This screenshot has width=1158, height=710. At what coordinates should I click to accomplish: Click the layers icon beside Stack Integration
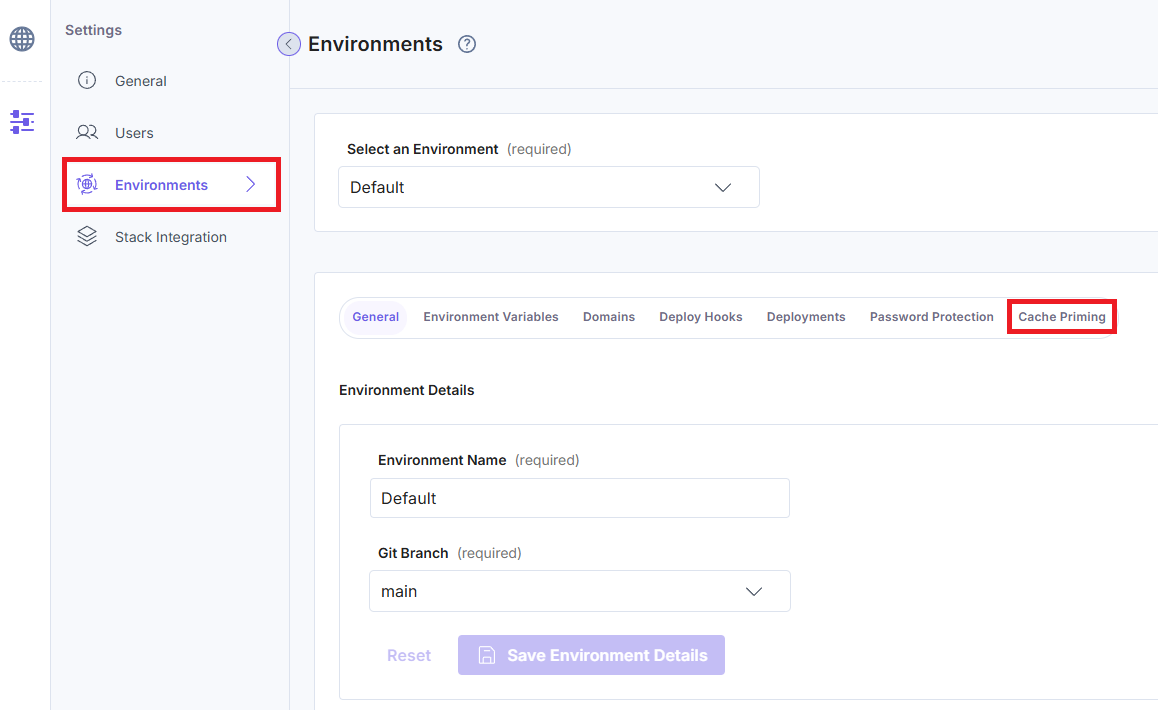86,236
